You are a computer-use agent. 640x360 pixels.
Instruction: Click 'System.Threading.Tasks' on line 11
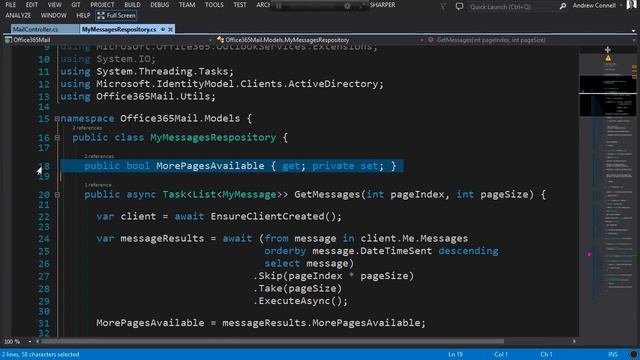coord(162,71)
